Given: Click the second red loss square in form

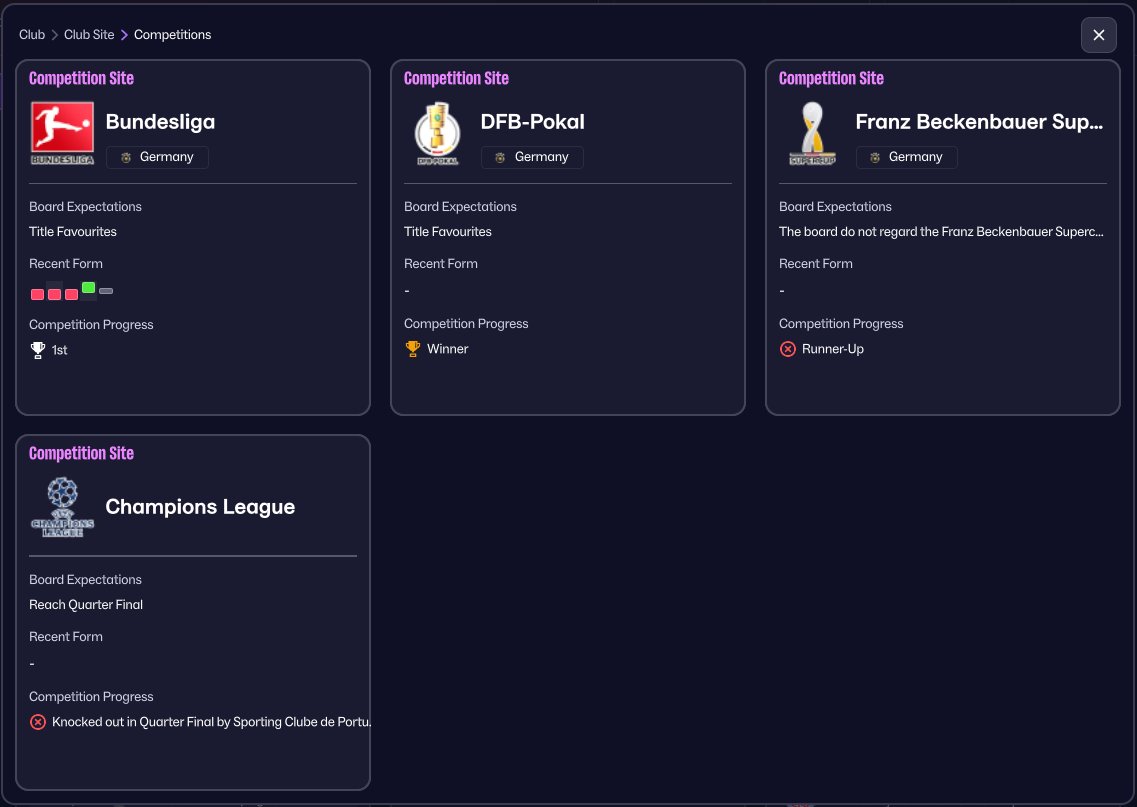Looking at the screenshot, I should [54, 294].
